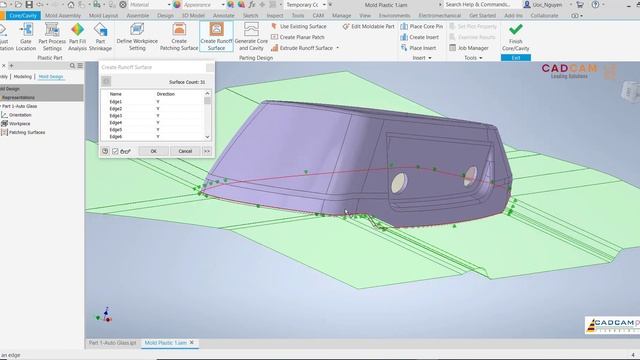Click the ViewCube in the viewport corner
640x360 pixels.
[631, 91]
